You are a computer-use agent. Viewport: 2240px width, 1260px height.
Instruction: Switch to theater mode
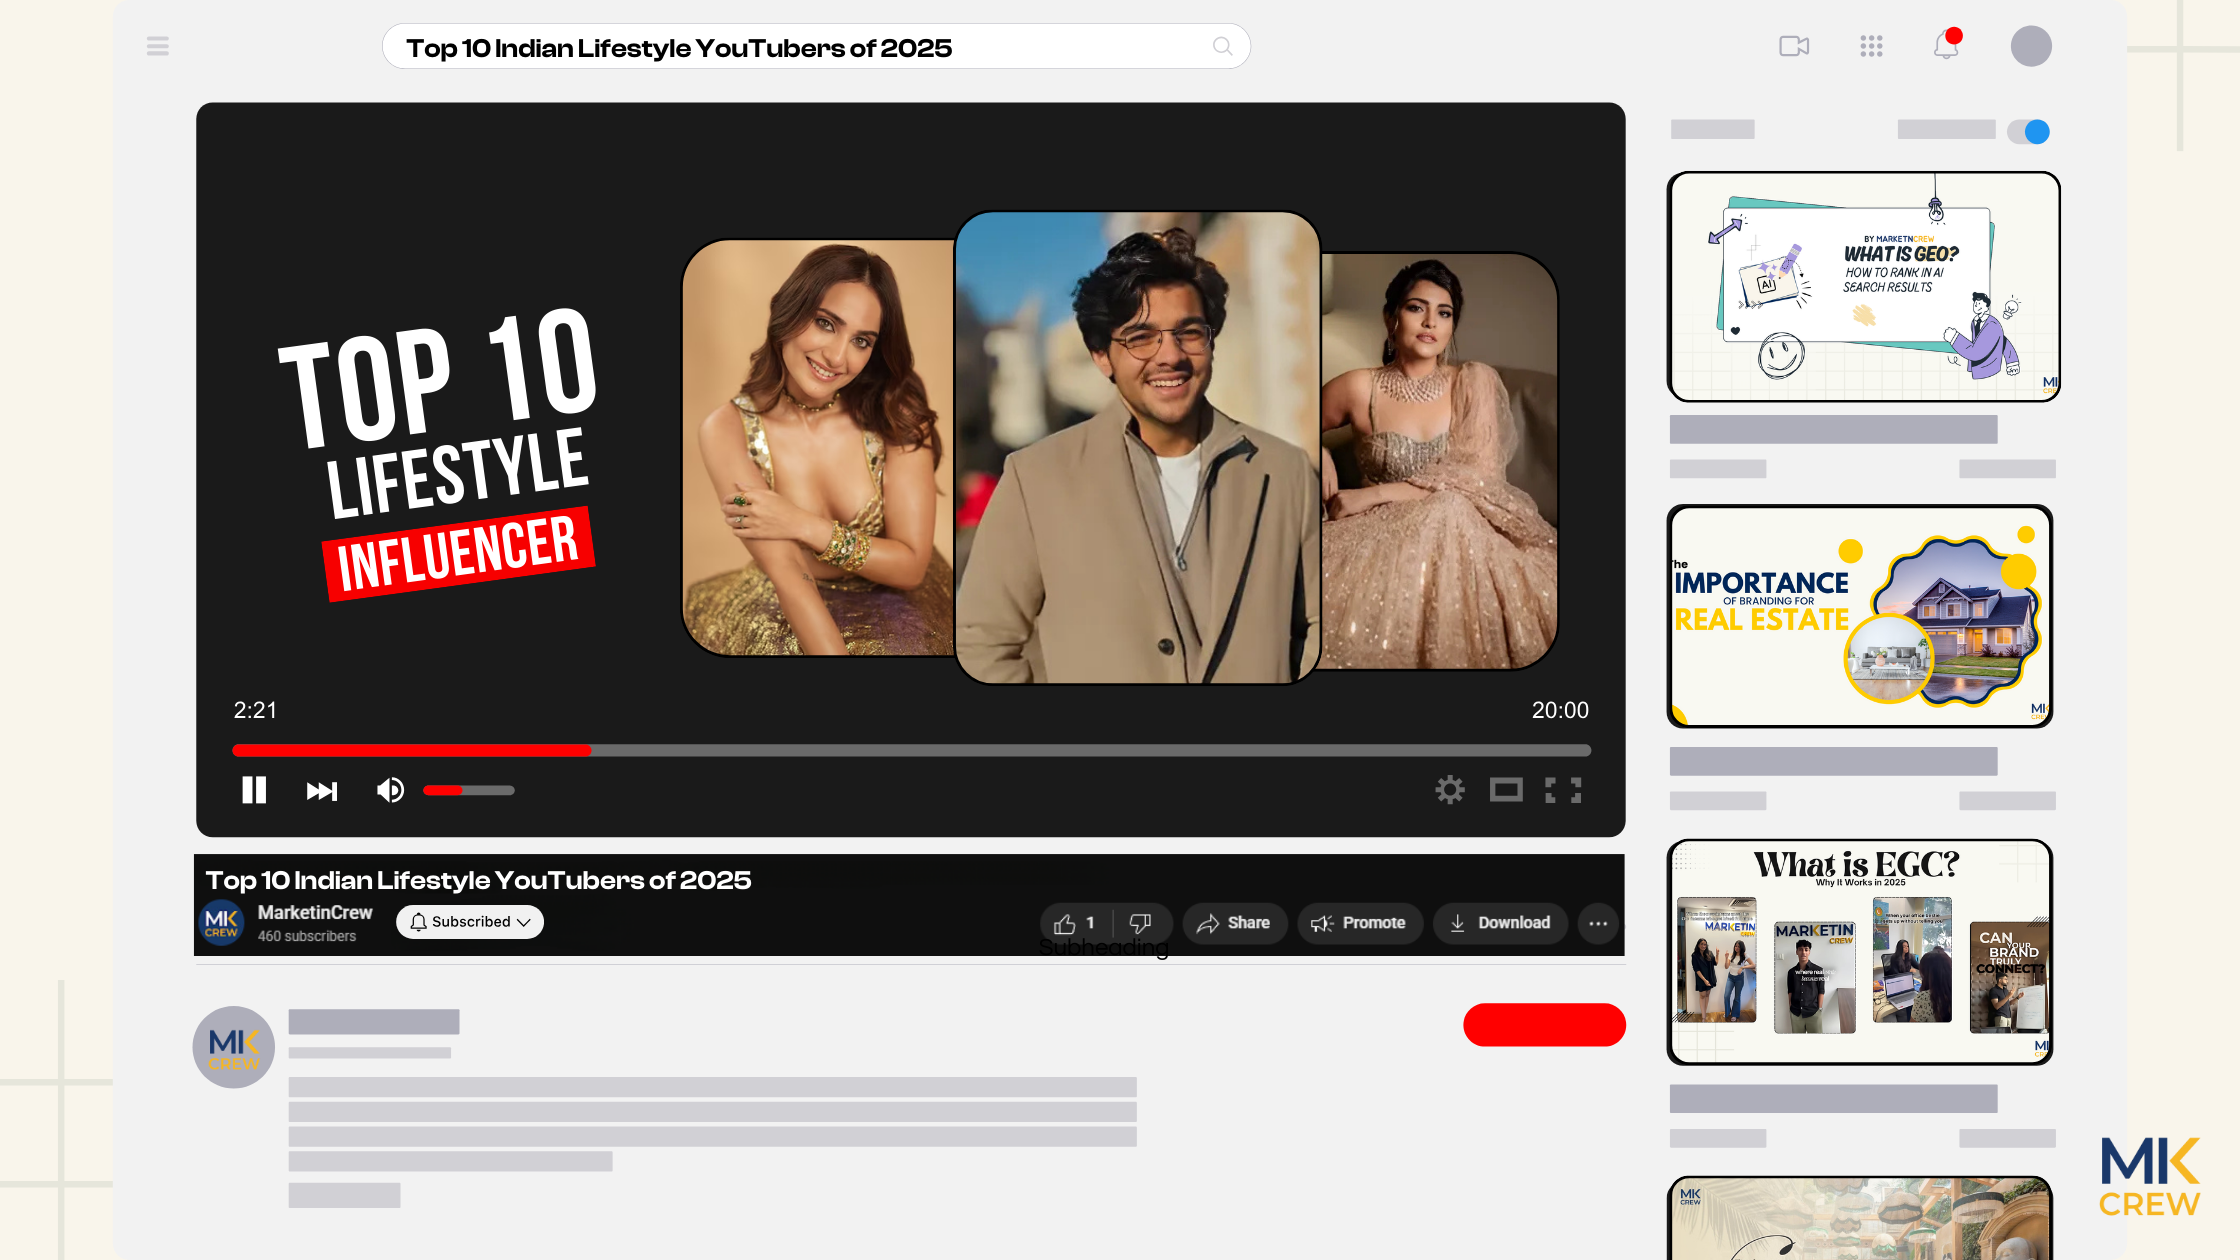tap(1506, 790)
